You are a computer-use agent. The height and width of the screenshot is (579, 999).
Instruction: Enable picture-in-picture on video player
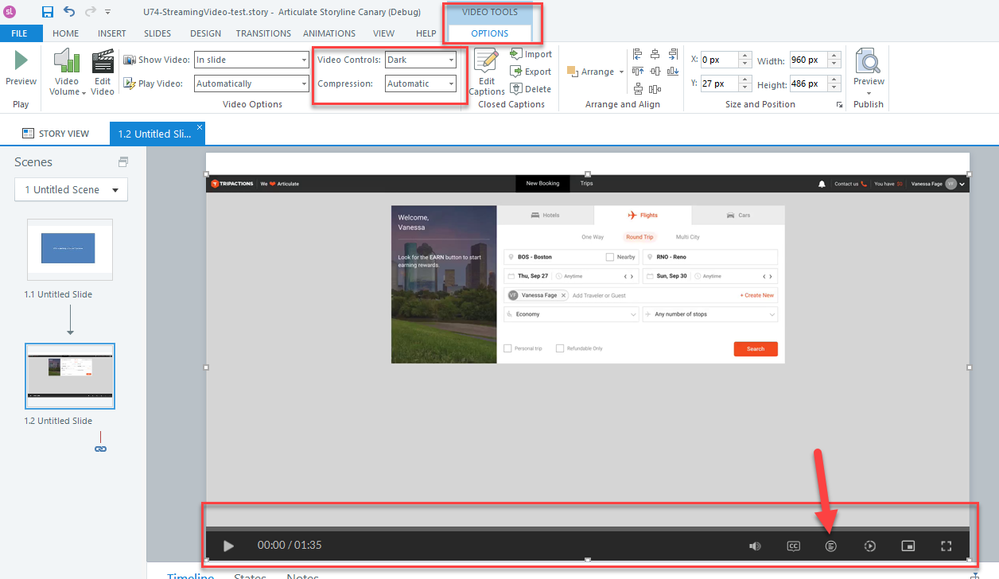point(908,546)
